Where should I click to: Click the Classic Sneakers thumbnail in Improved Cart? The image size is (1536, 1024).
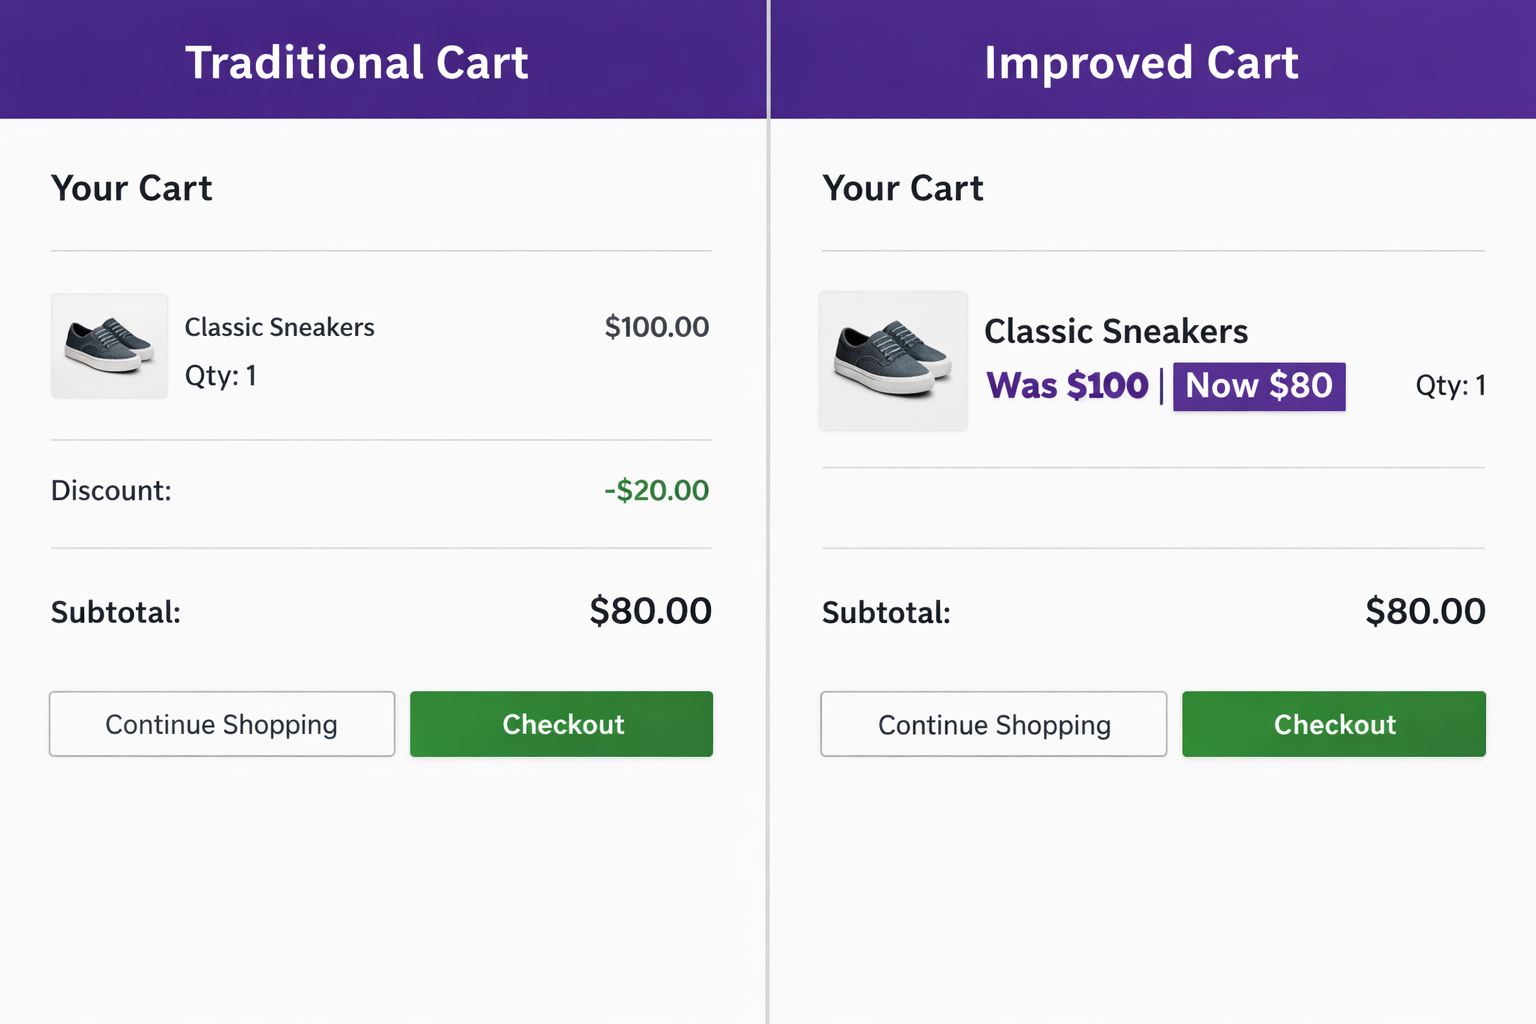point(893,361)
